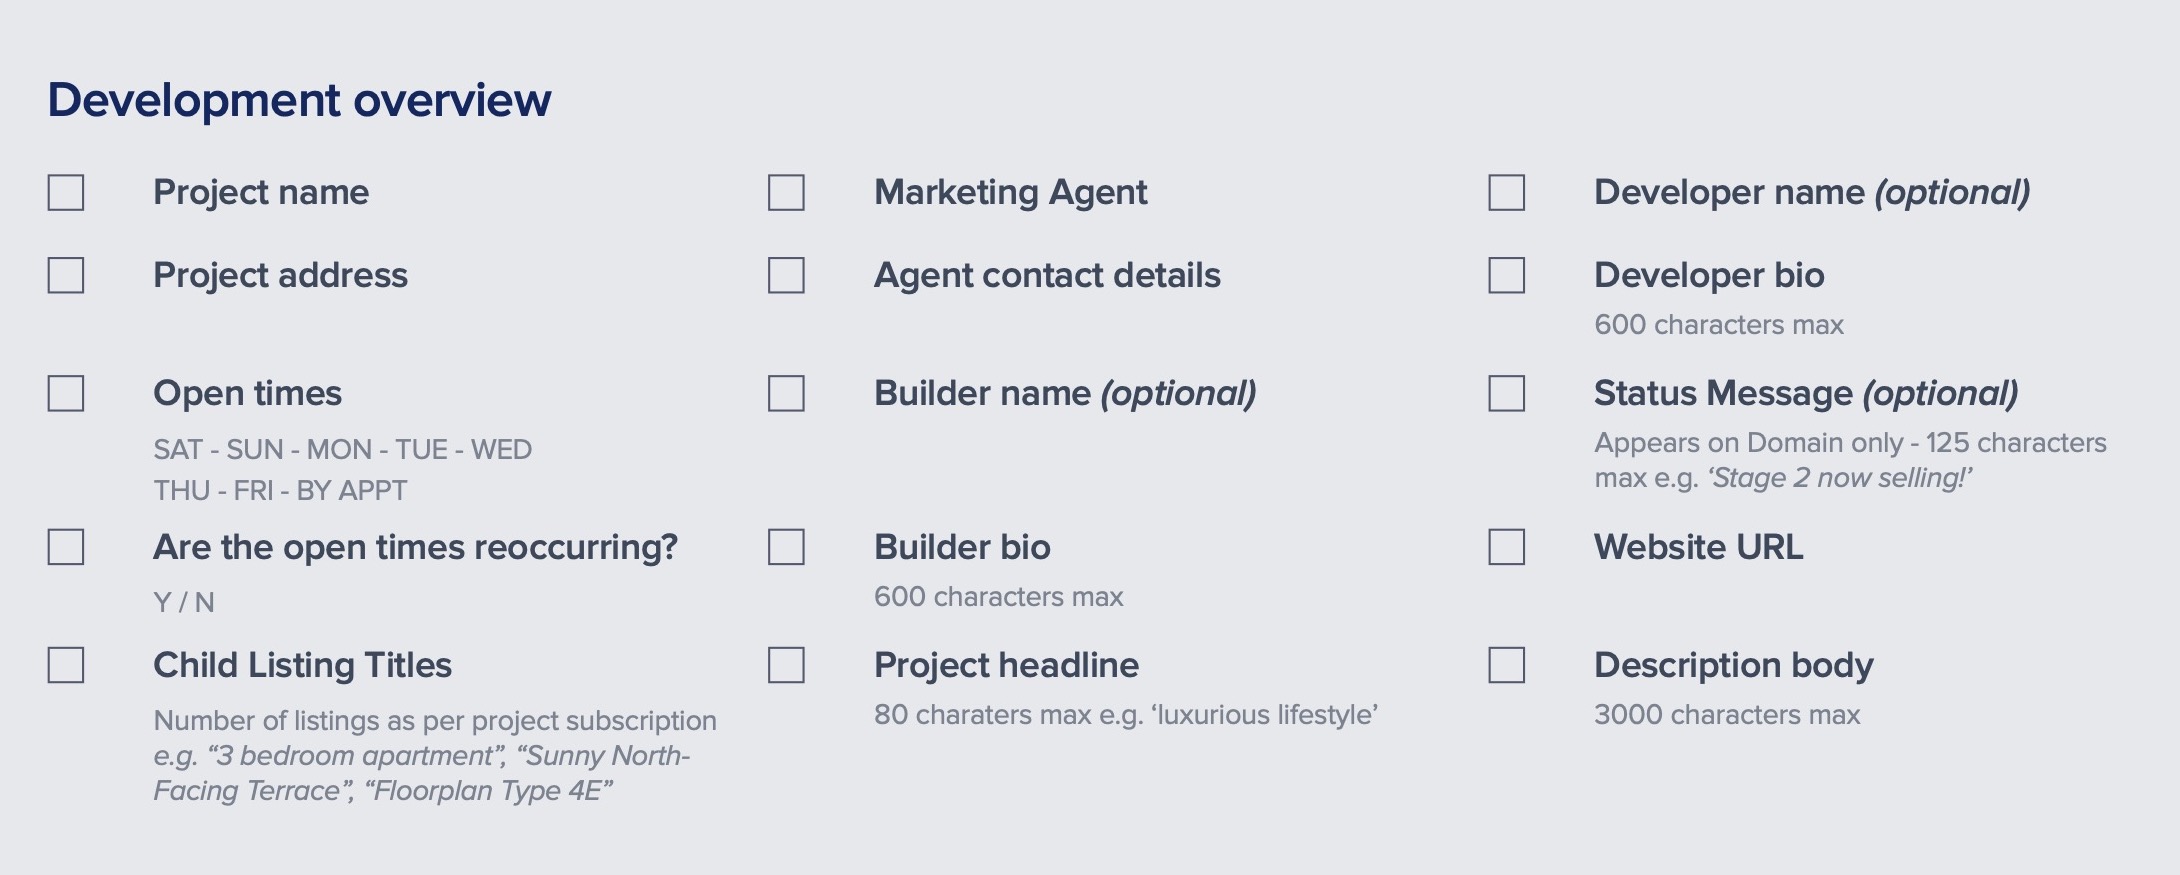Image resolution: width=2180 pixels, height=875 pixels.
Task: Tick the Status Message checkbox
Action: coord(1506,393)
